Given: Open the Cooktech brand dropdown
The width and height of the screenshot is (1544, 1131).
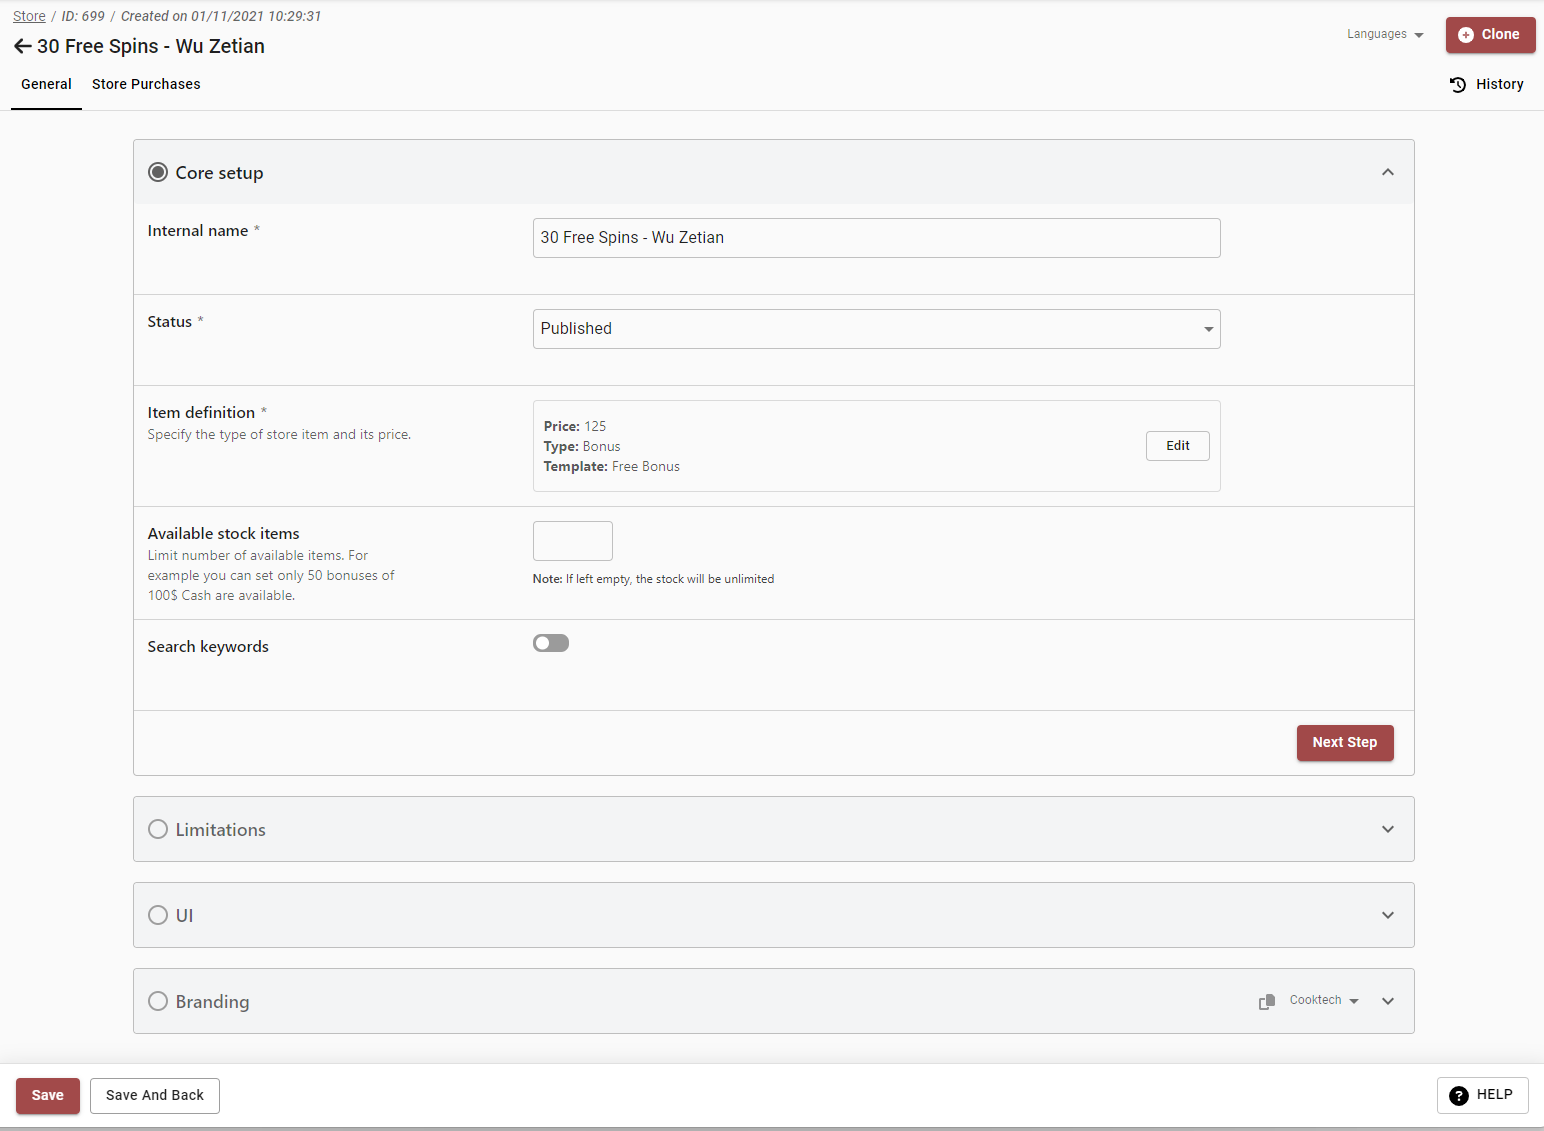Looking at the screenshot, I should point(1324,1000).
